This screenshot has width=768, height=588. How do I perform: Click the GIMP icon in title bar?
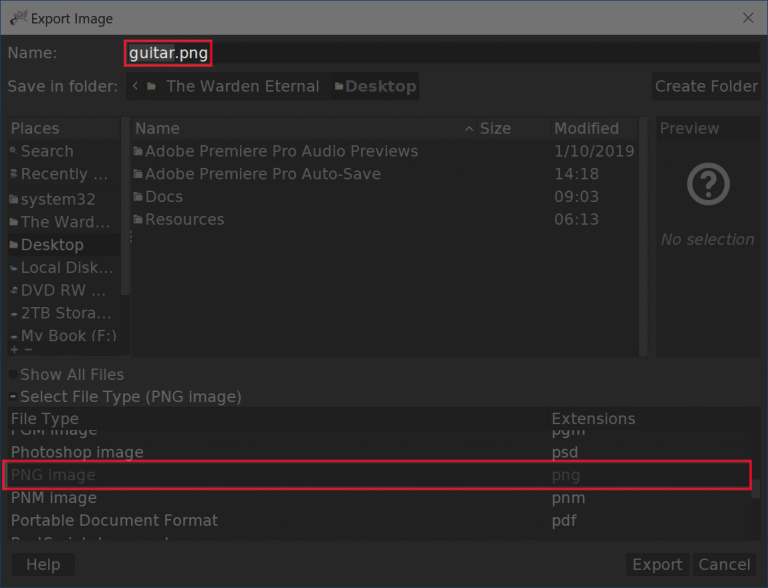pyautogui.click(x=17, y=18)
